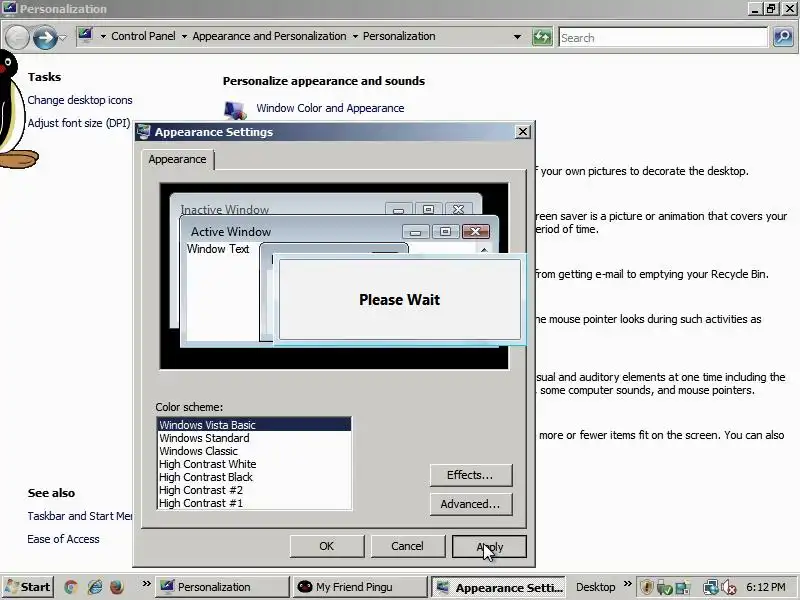The width and height of the screenshot is (800, 600).
Task: Select Windows Vista Basic color scheme
Action: tap(254, 424)
